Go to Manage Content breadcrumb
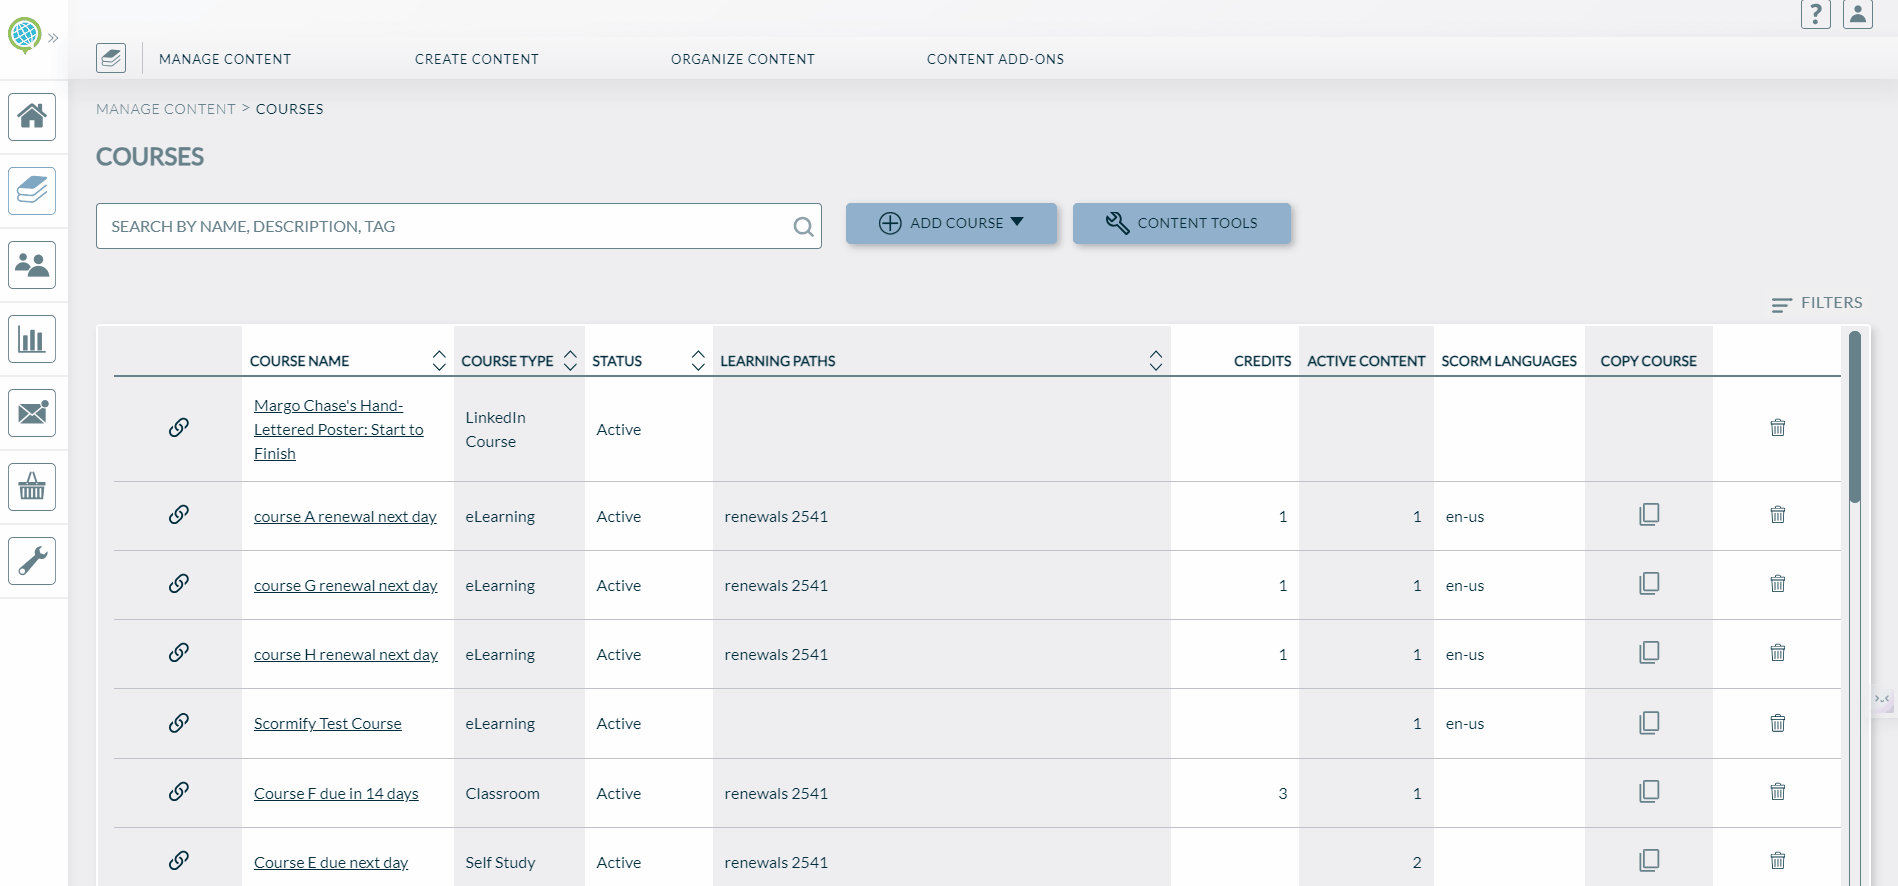 (166, 109)
